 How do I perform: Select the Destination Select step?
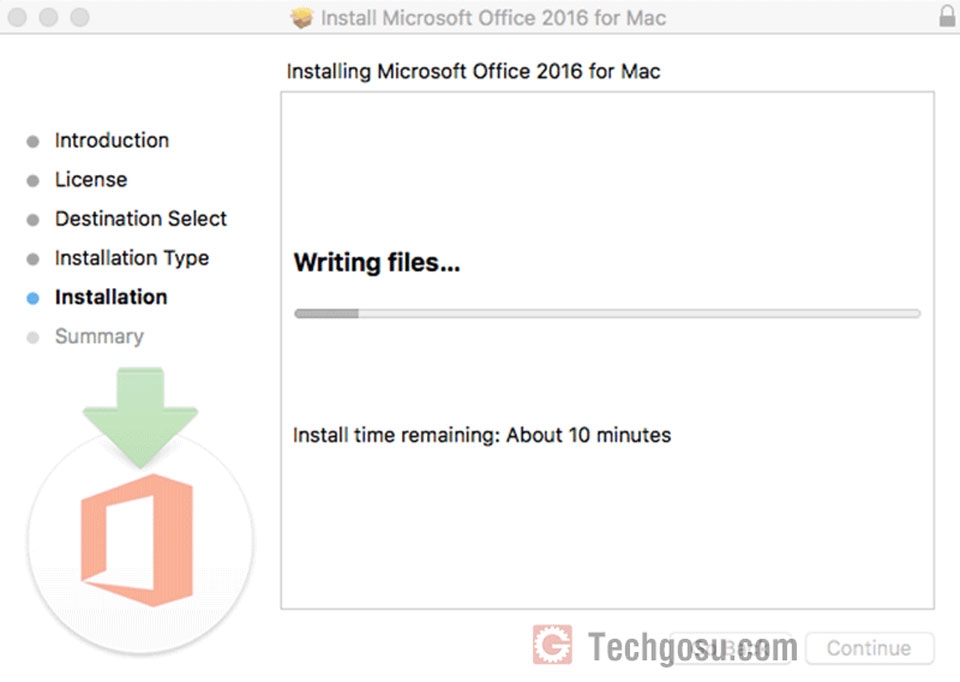pyautogui.click(x=141, y=219)
